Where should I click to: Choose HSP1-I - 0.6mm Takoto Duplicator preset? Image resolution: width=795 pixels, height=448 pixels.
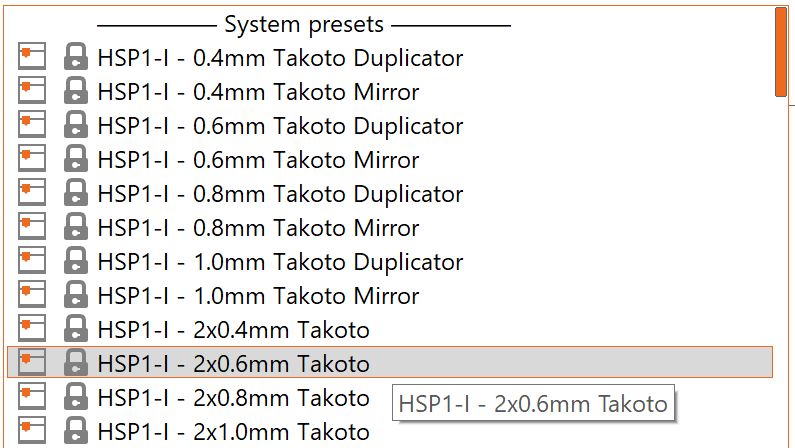[280, 126]
